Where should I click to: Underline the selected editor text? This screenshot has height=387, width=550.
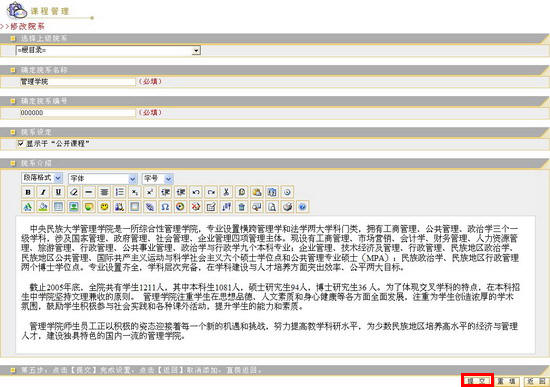coord(58,192)
